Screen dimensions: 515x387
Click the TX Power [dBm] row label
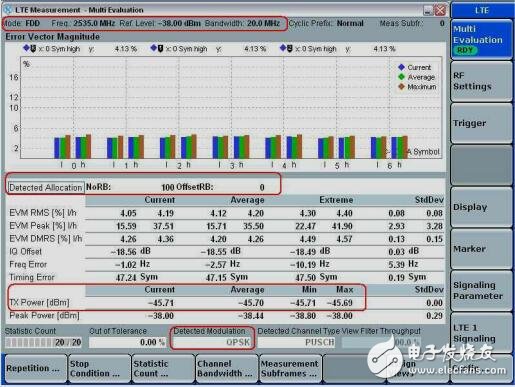(x=39, y=303)
